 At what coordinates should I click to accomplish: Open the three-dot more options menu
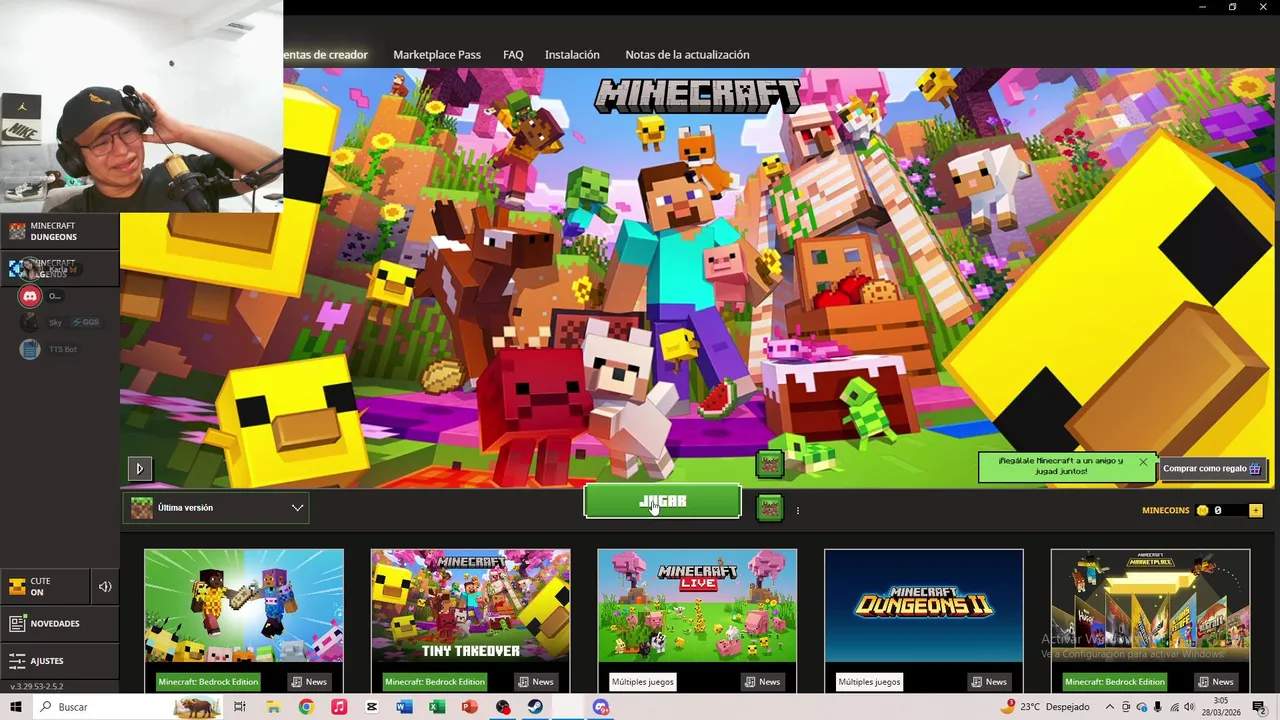point(797,511)
